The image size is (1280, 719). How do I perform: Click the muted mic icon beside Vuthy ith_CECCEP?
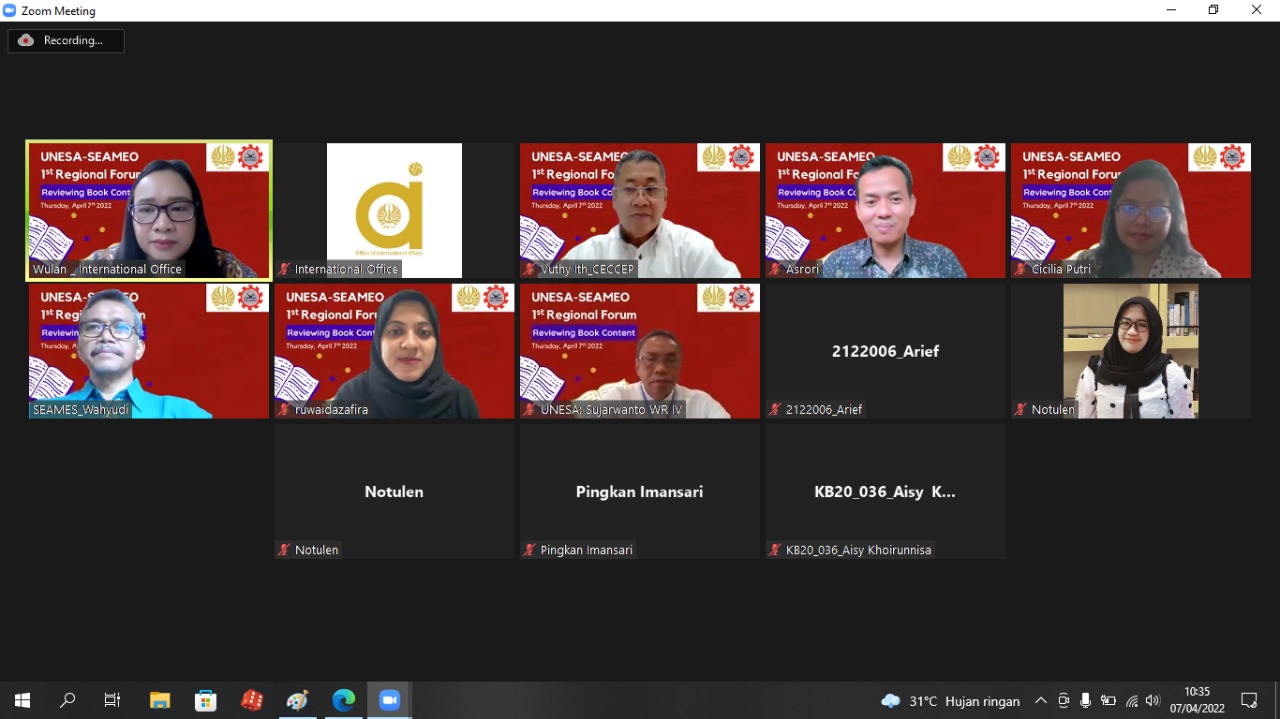[x=530, y=269]
